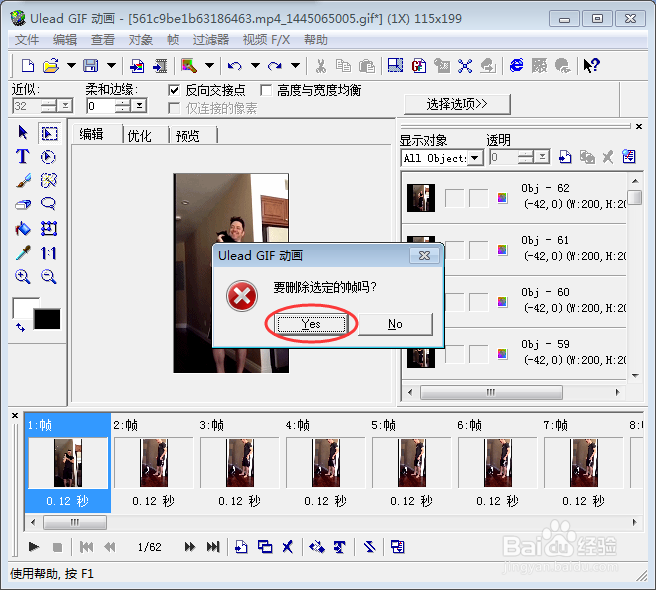Play the animation
Viewport: 656px width, 590px height.
[34, 546]
